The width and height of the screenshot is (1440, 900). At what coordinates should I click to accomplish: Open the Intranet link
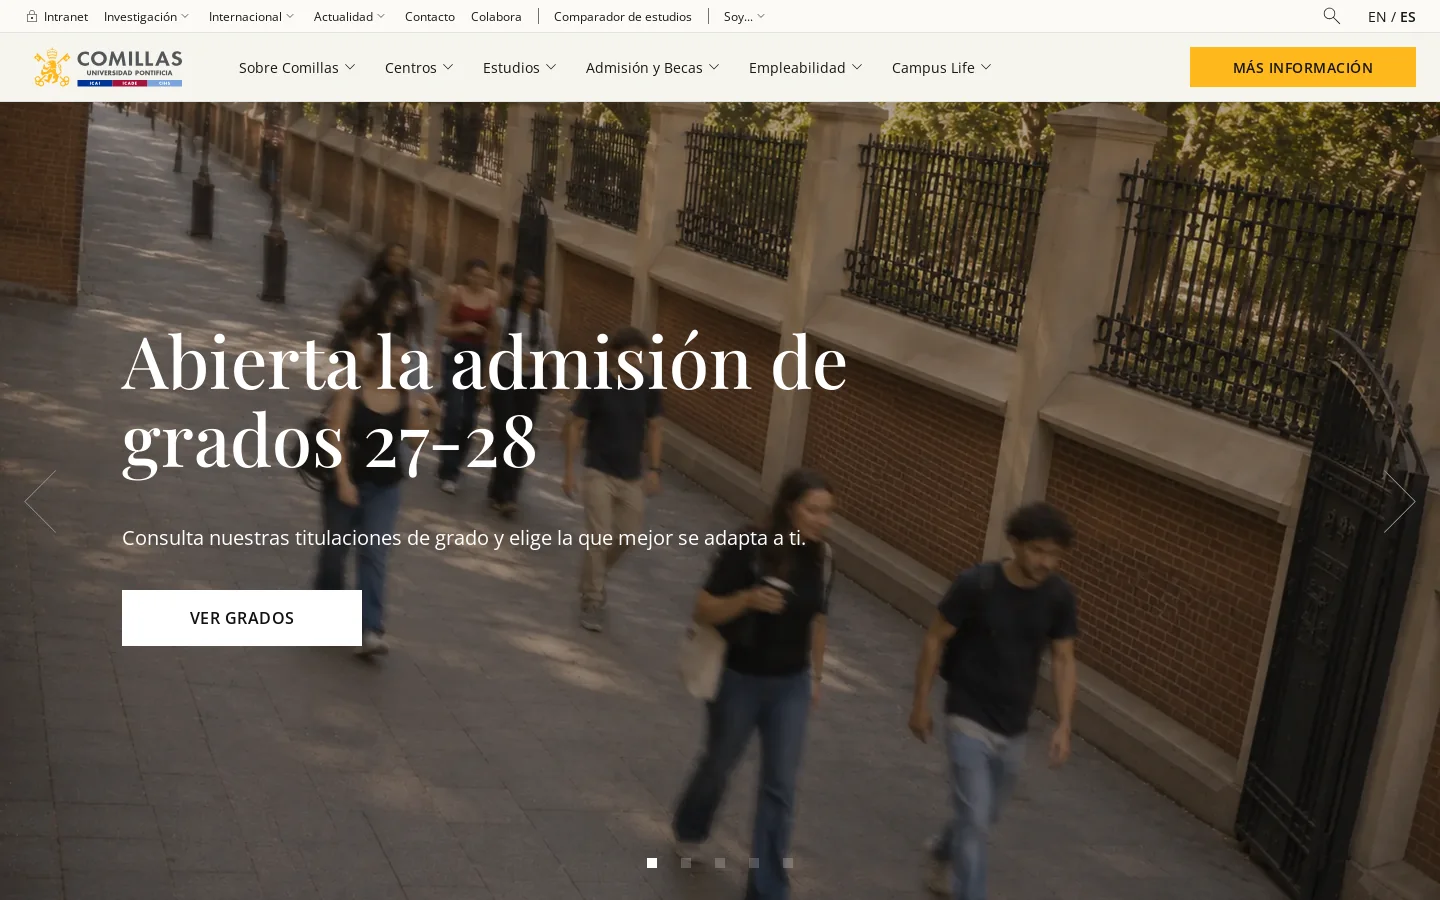pyautogui.click(x=66, y=17)
